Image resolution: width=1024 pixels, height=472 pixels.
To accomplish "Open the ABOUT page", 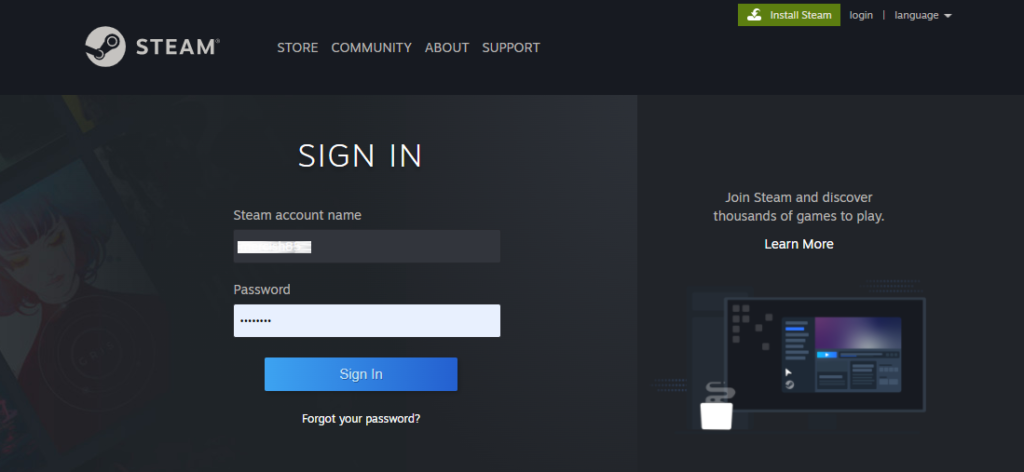I will (x=446, y=47).
